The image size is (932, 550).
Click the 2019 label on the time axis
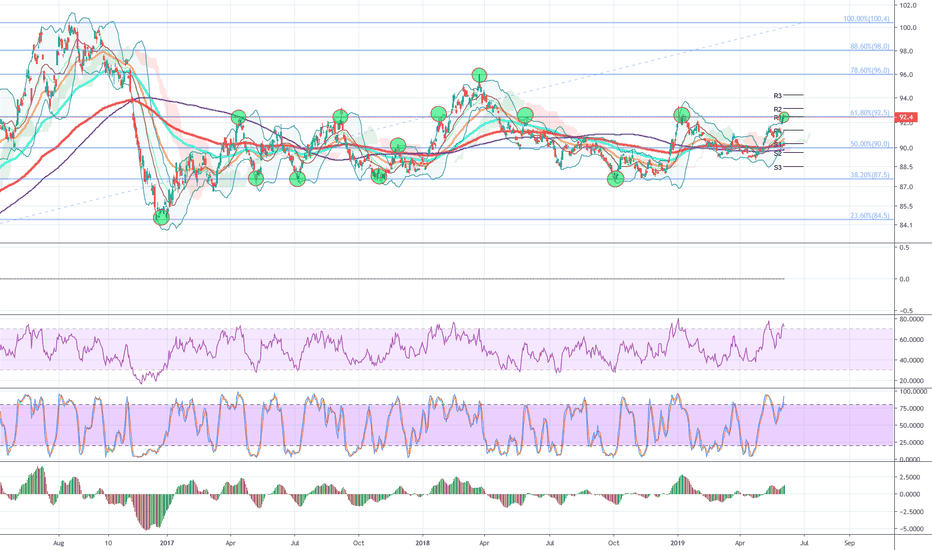click(x=677, y=543)
